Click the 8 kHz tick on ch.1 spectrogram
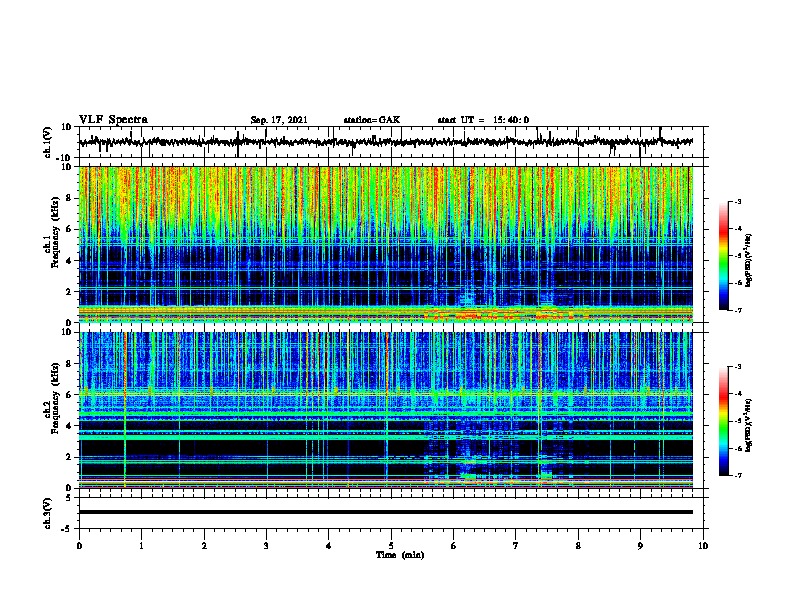 (69, 198)
